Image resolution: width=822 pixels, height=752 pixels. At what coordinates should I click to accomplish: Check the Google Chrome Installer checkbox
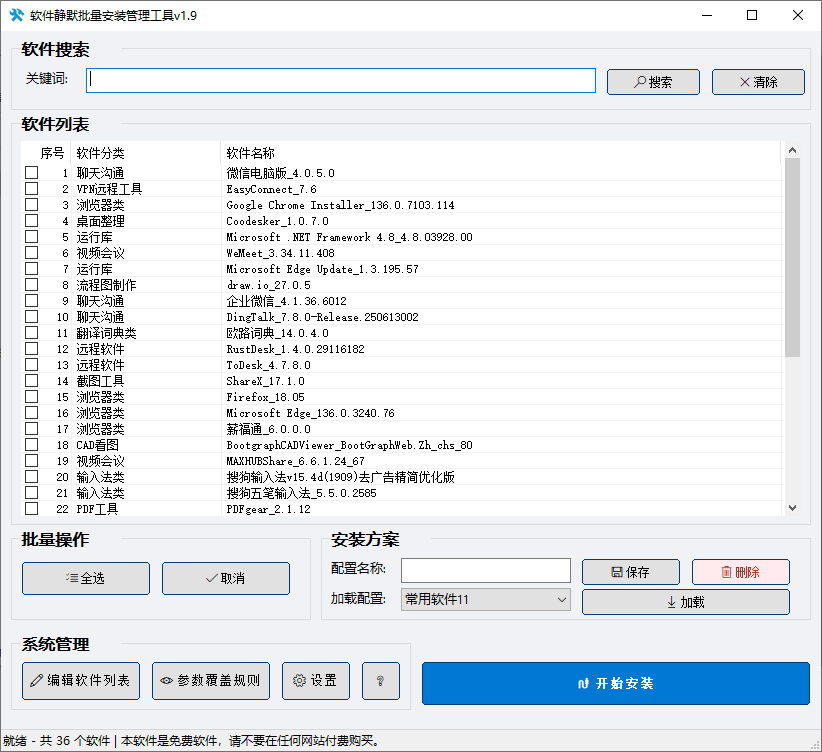[31, 204]
